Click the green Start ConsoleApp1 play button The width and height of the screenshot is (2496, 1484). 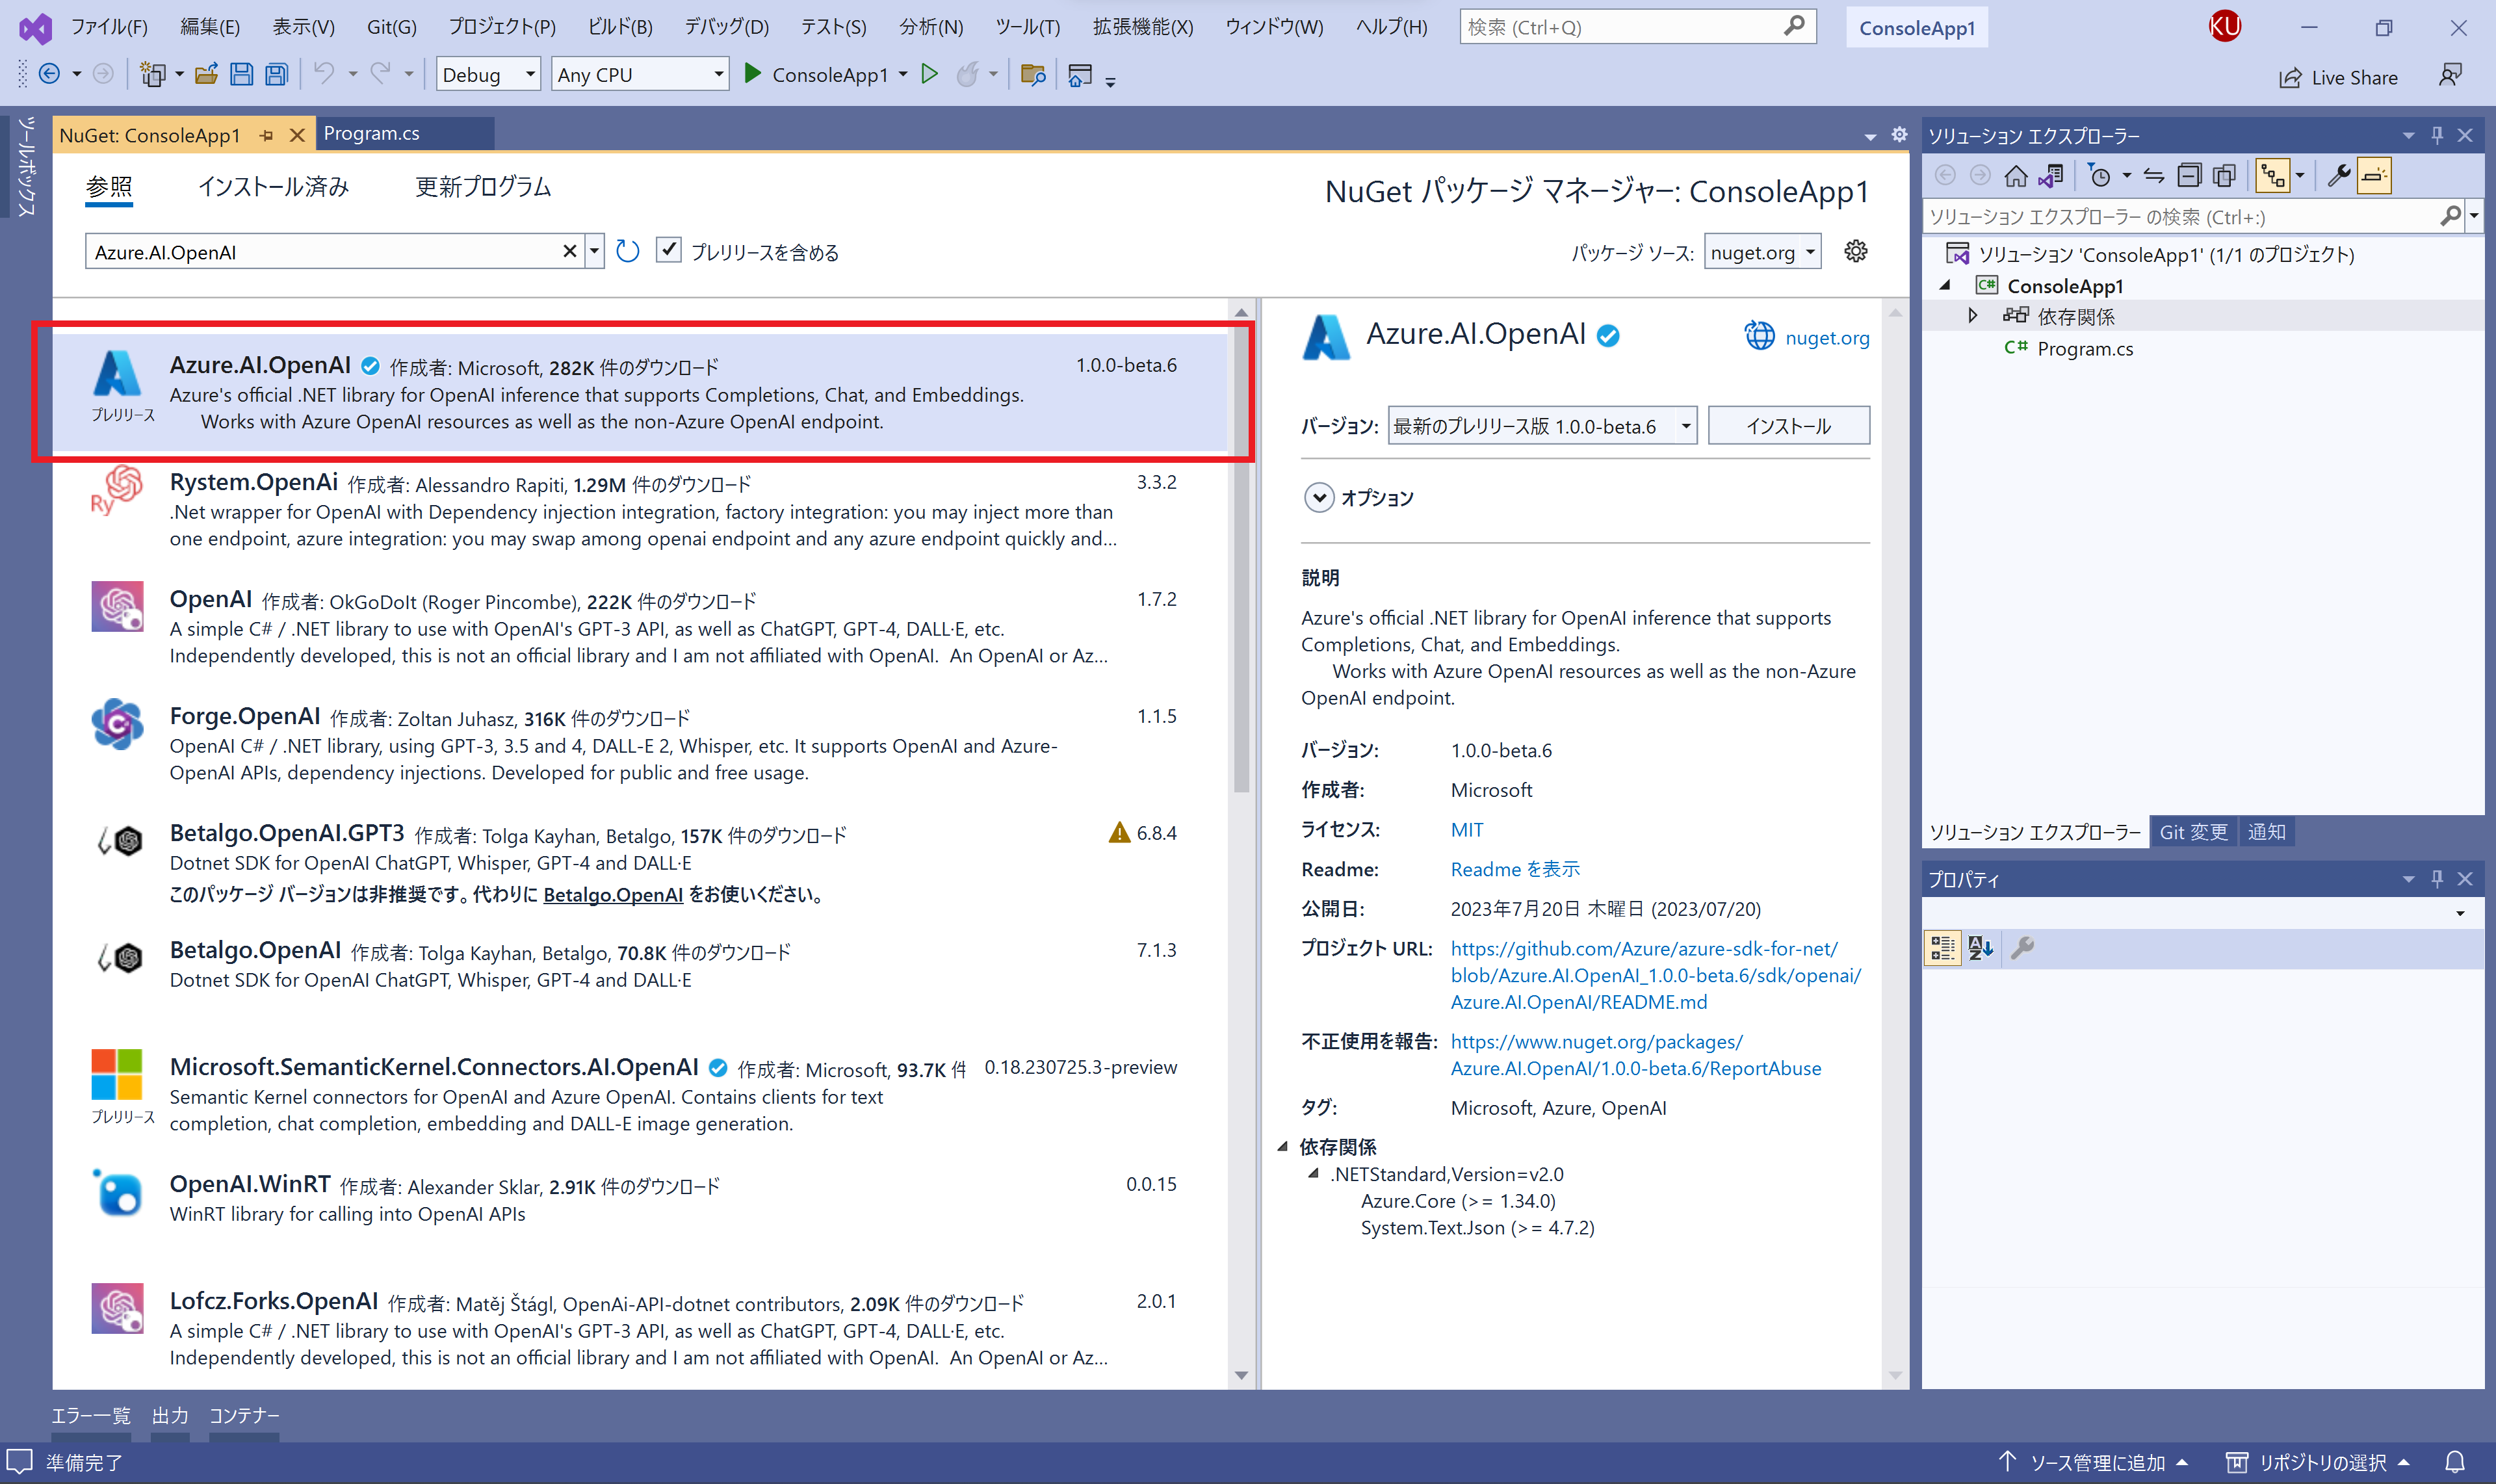click(x=753, y=74)
